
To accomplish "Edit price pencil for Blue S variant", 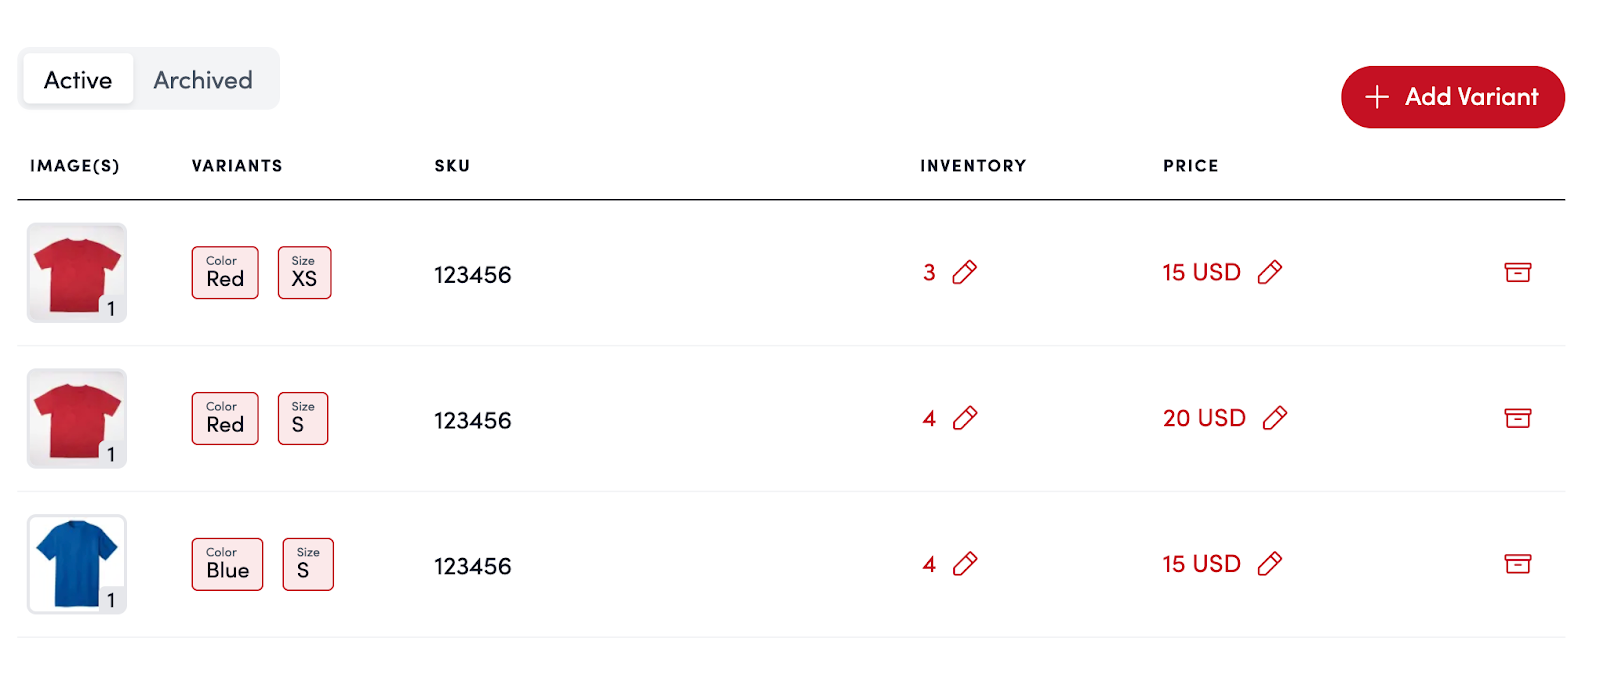I will pyautogui.click(x=1270, y=564).
